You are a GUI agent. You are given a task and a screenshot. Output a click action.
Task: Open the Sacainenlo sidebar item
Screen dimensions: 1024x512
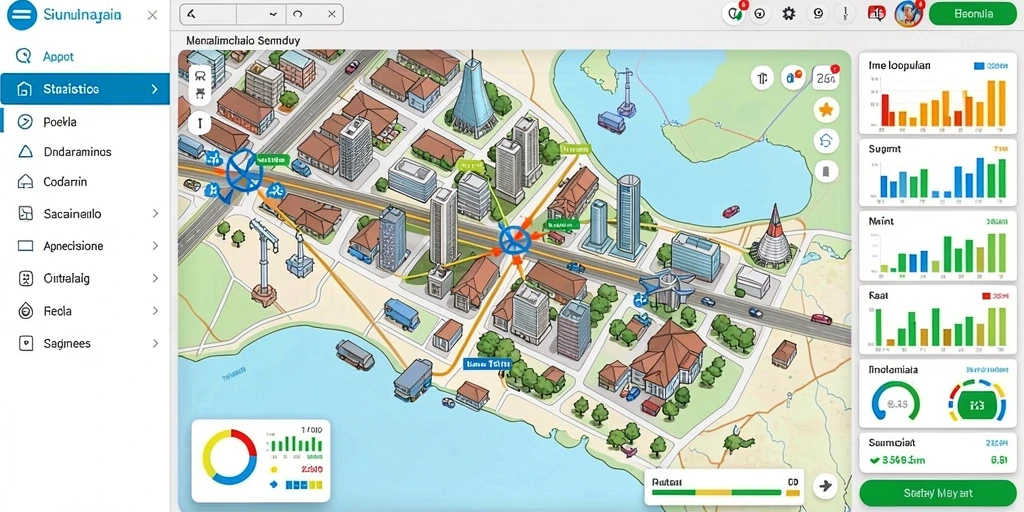coord(85,214)
